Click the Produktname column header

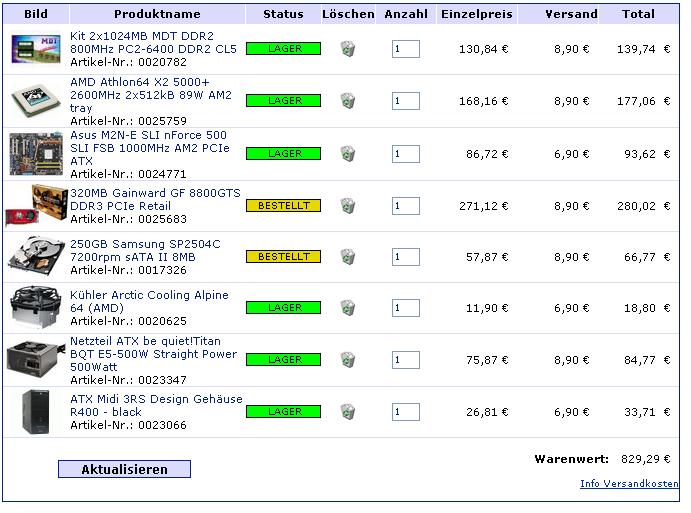click(157, 14)
